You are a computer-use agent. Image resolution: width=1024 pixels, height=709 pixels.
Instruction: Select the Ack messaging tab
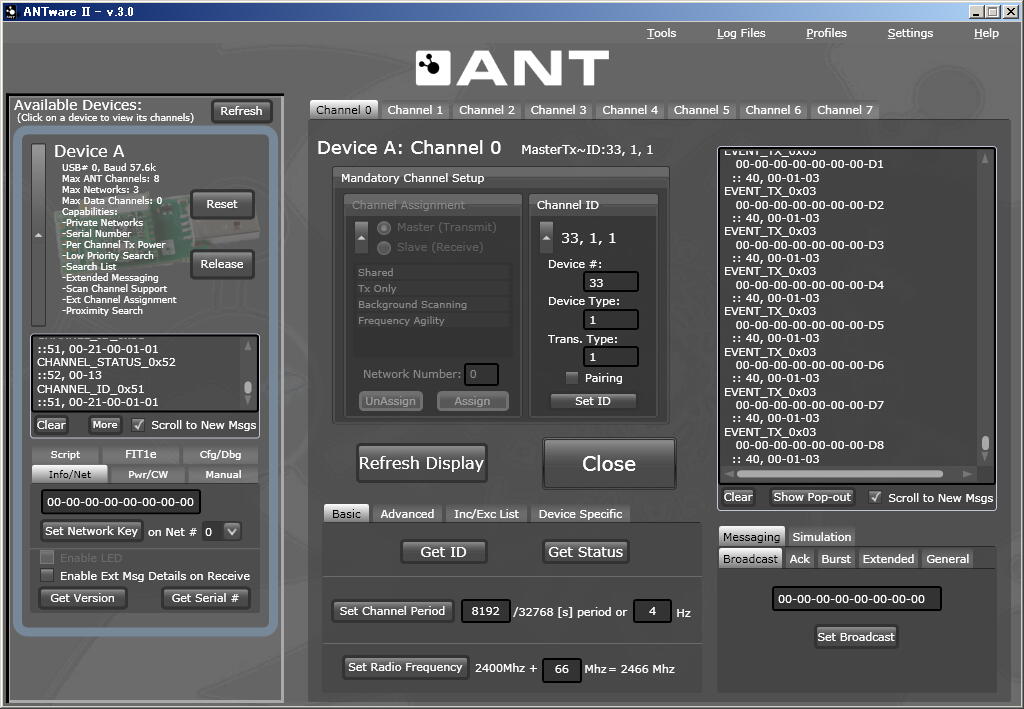point(799,559)
